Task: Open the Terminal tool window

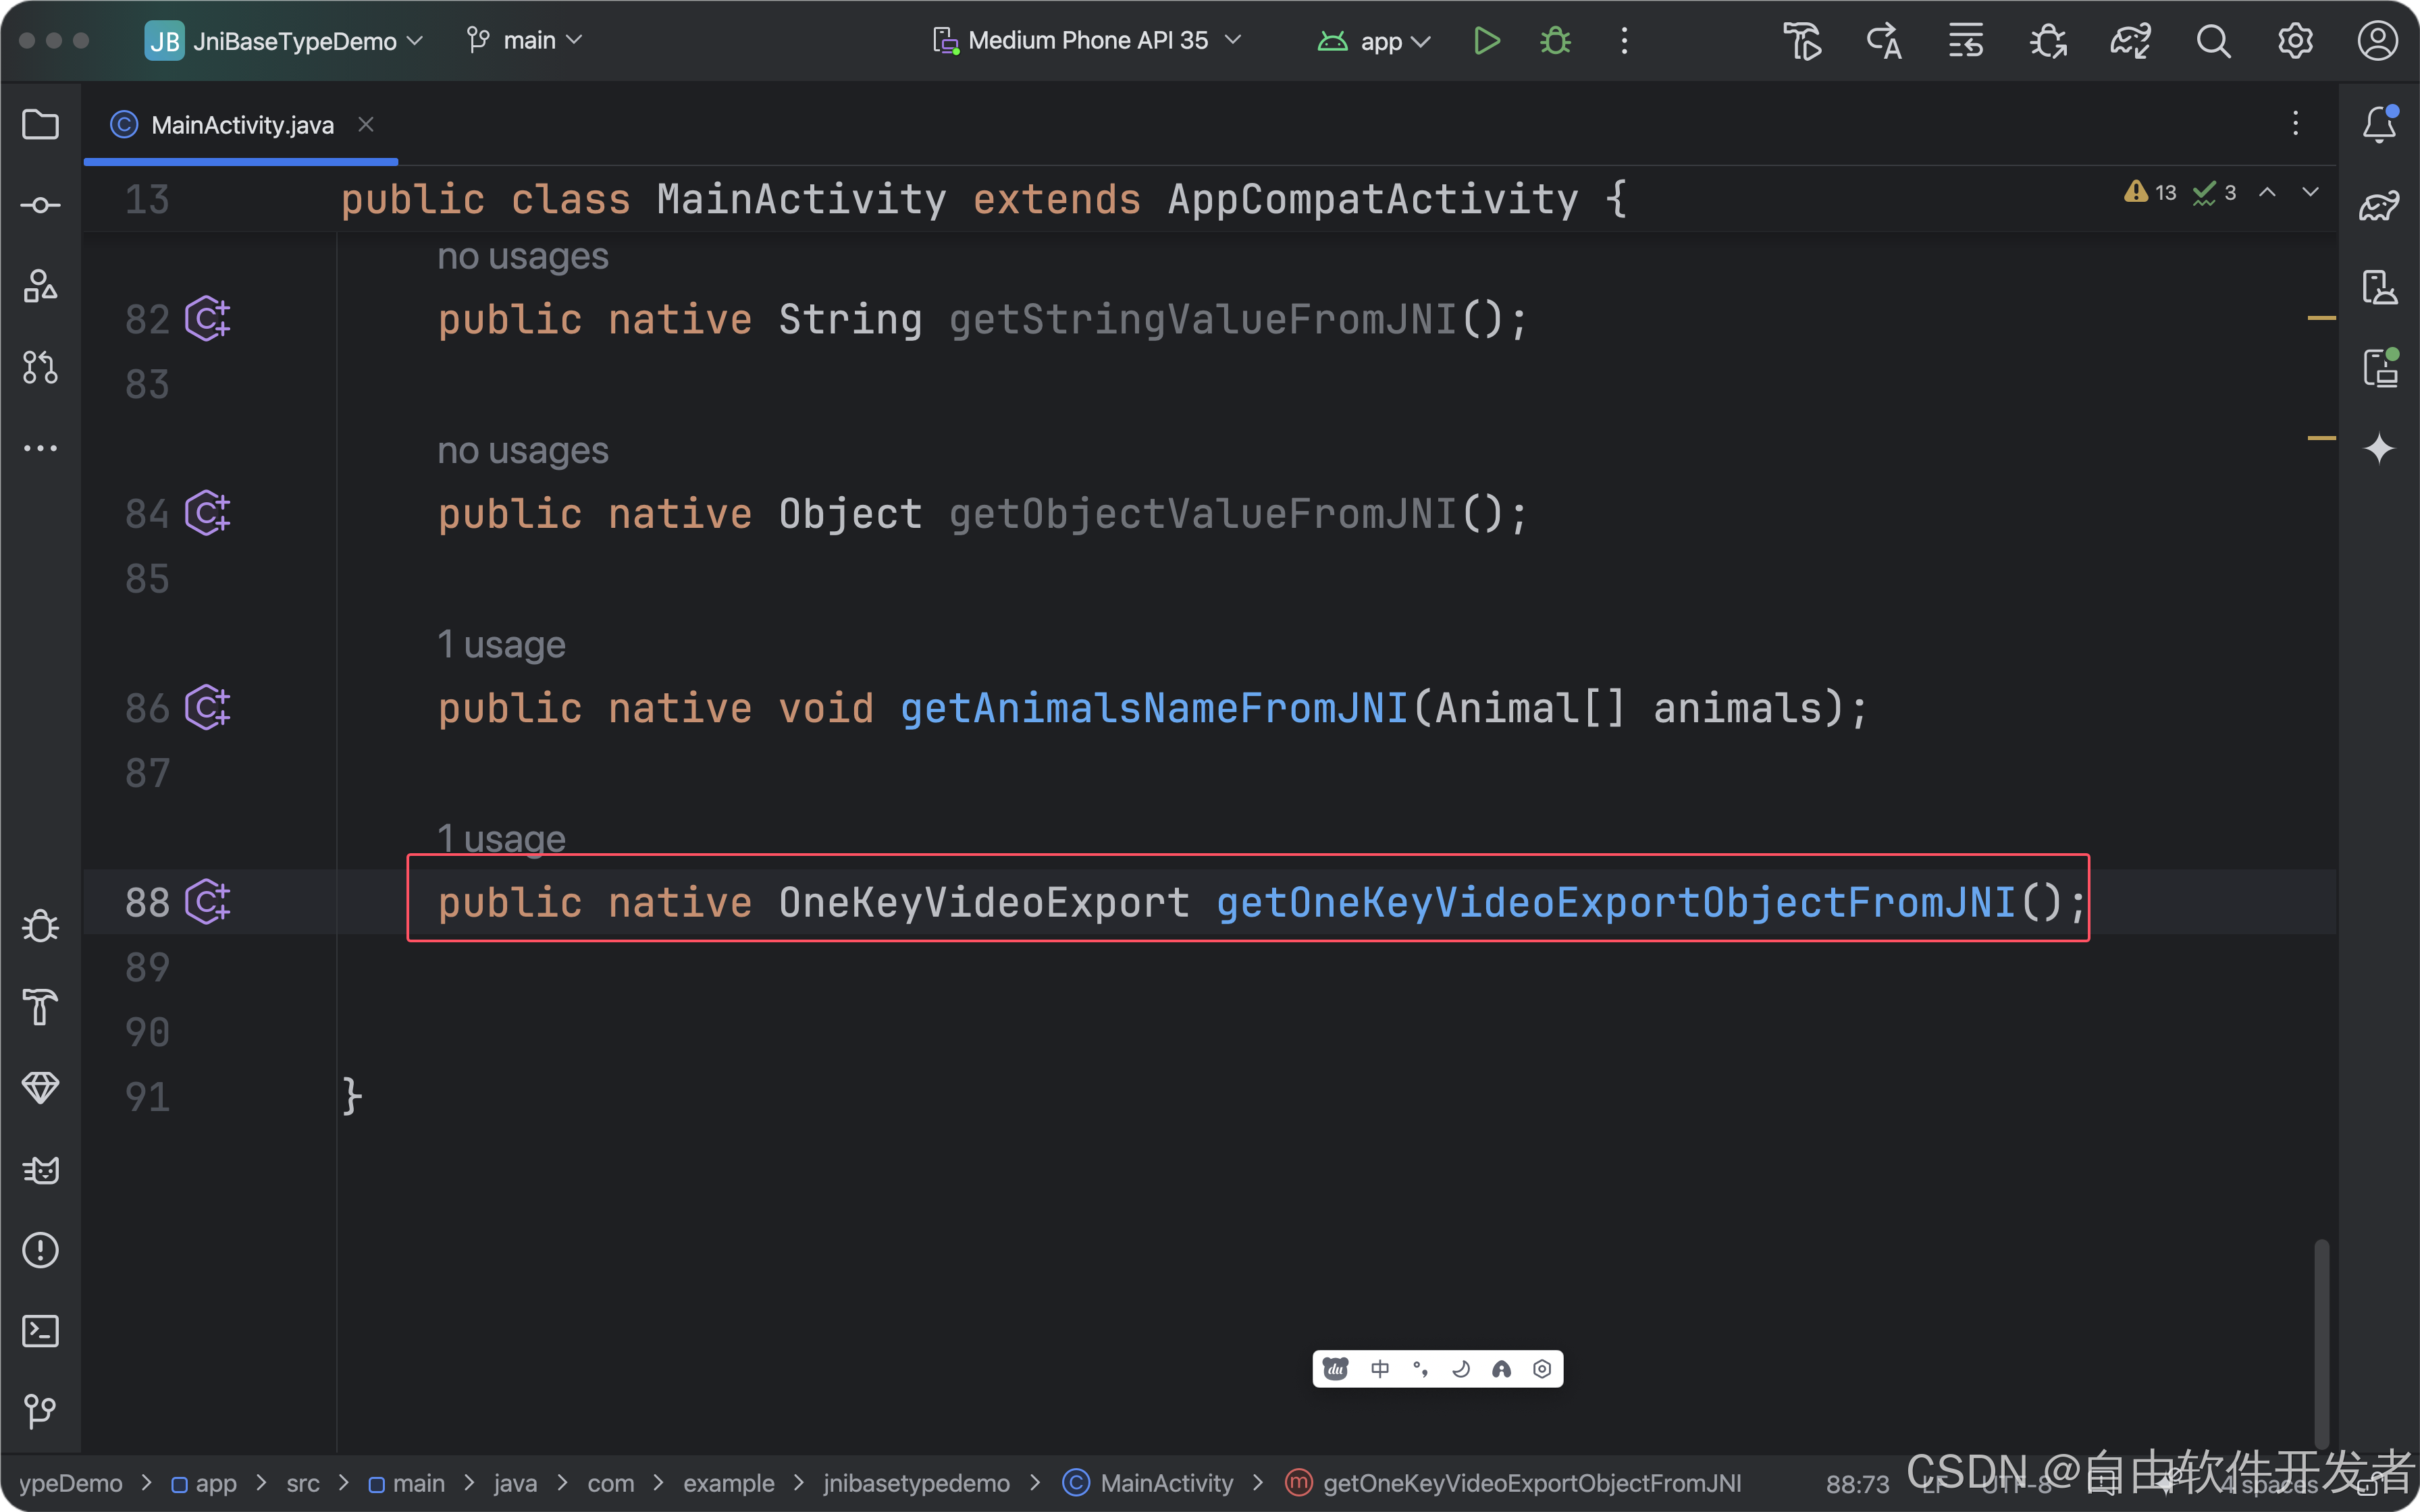Action: pos(40,1330)
